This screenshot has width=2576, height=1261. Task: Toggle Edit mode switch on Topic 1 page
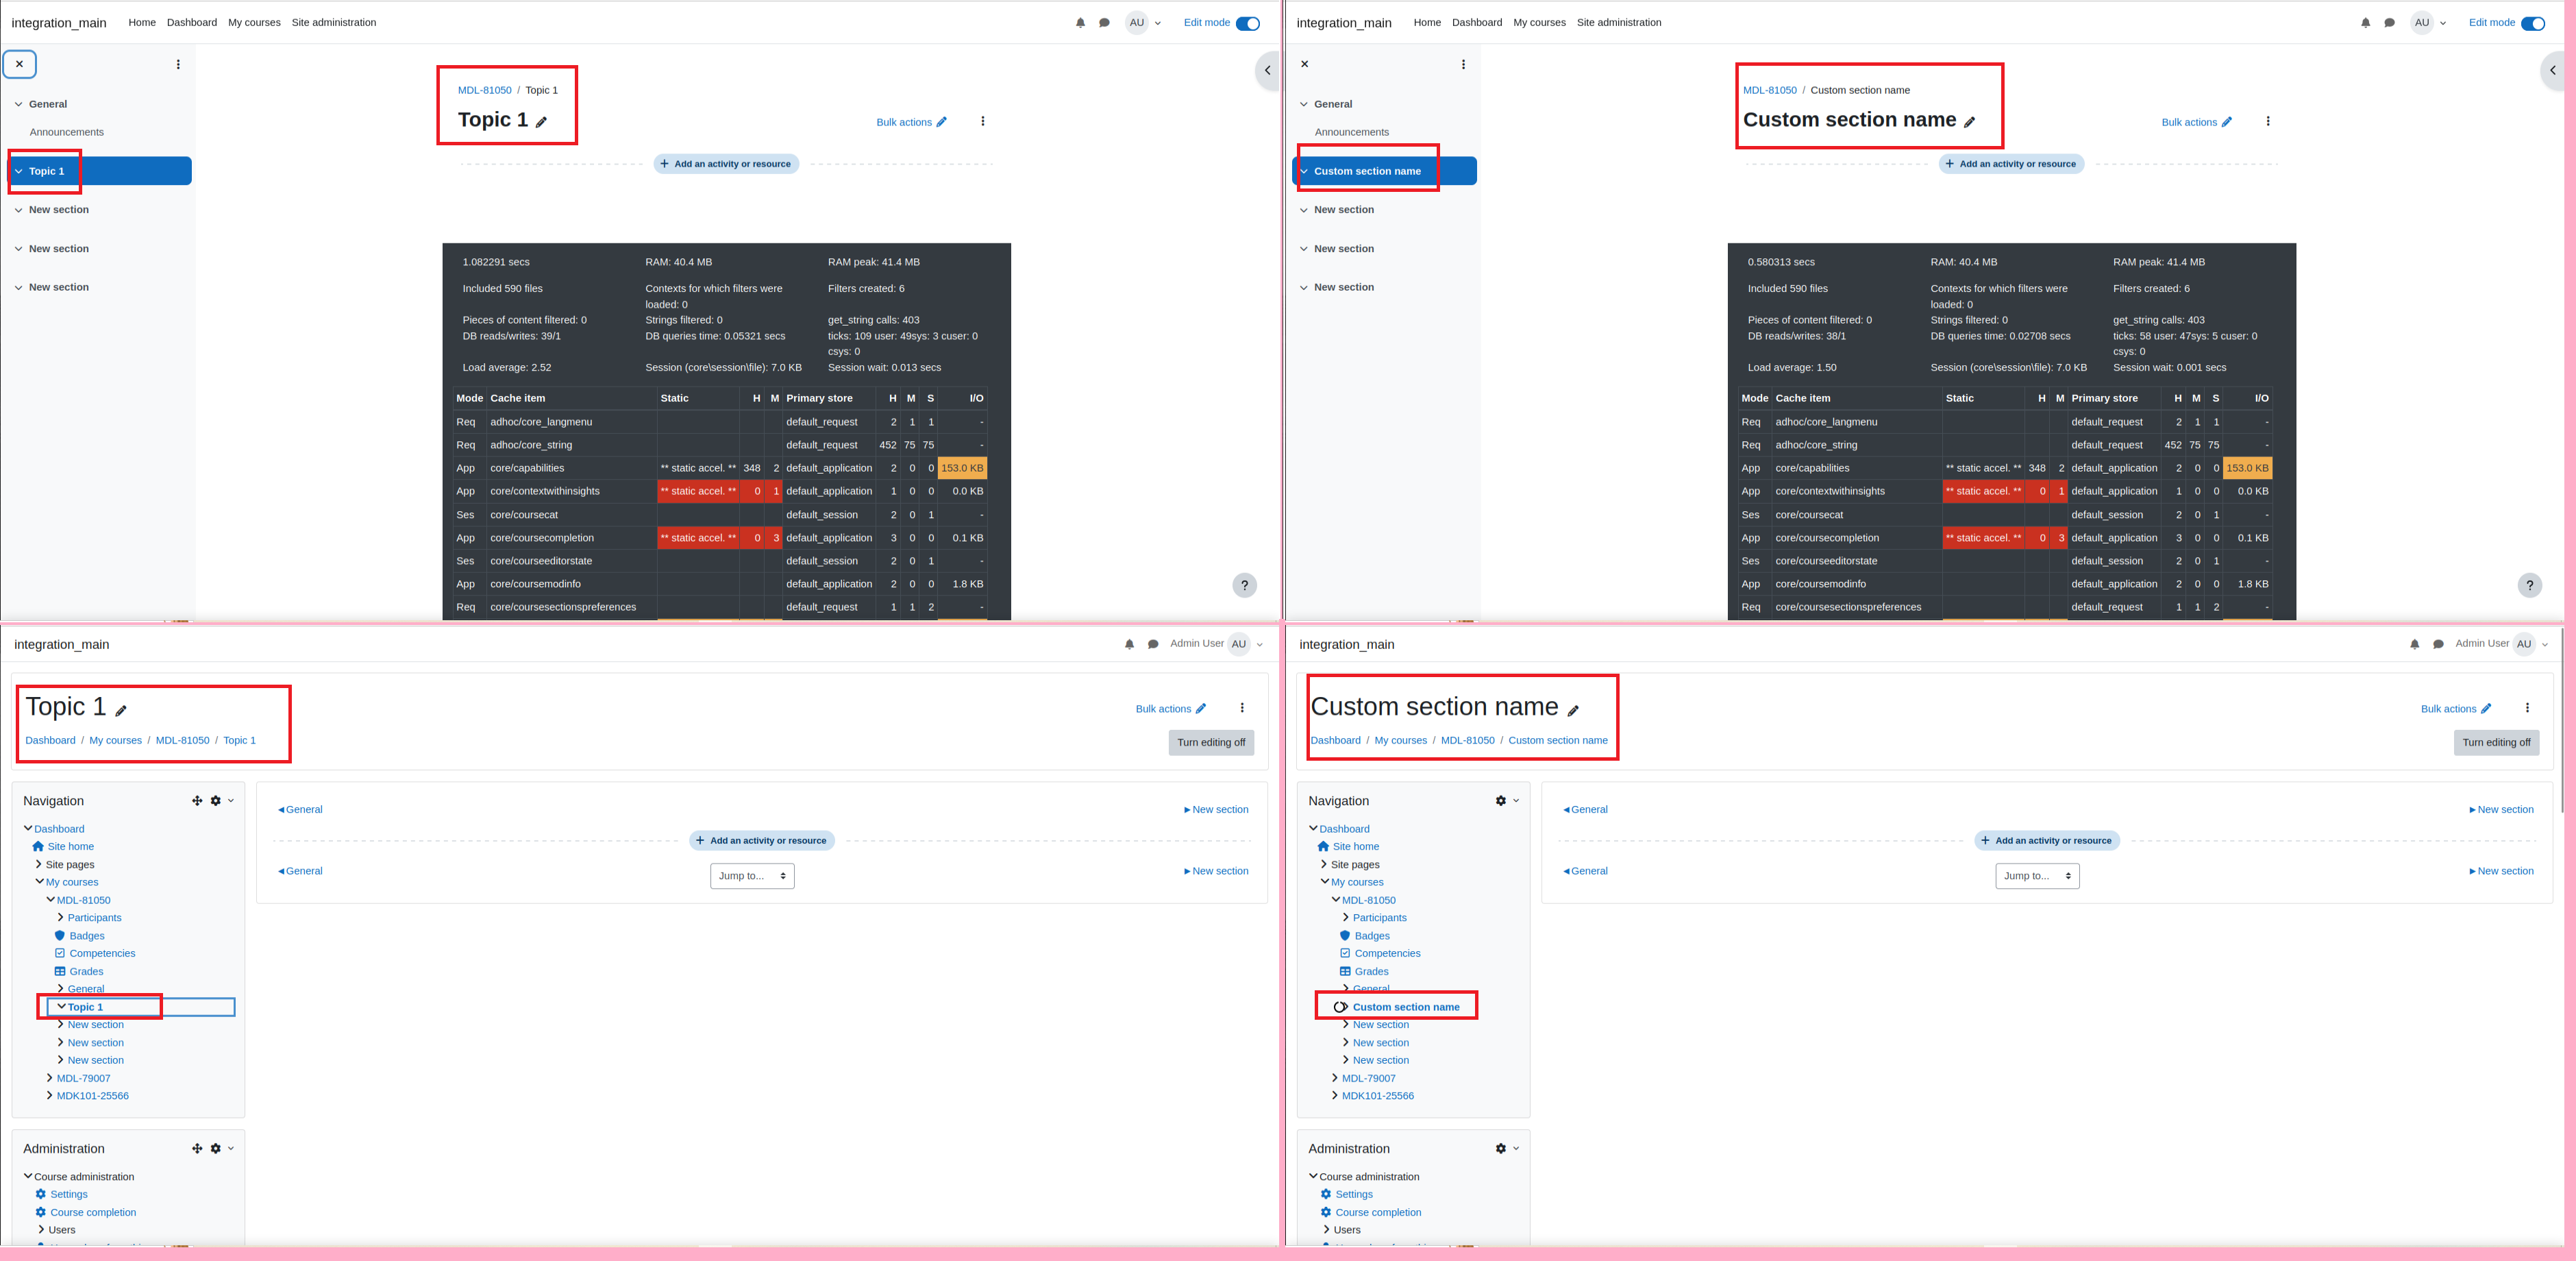point(1247,23)
